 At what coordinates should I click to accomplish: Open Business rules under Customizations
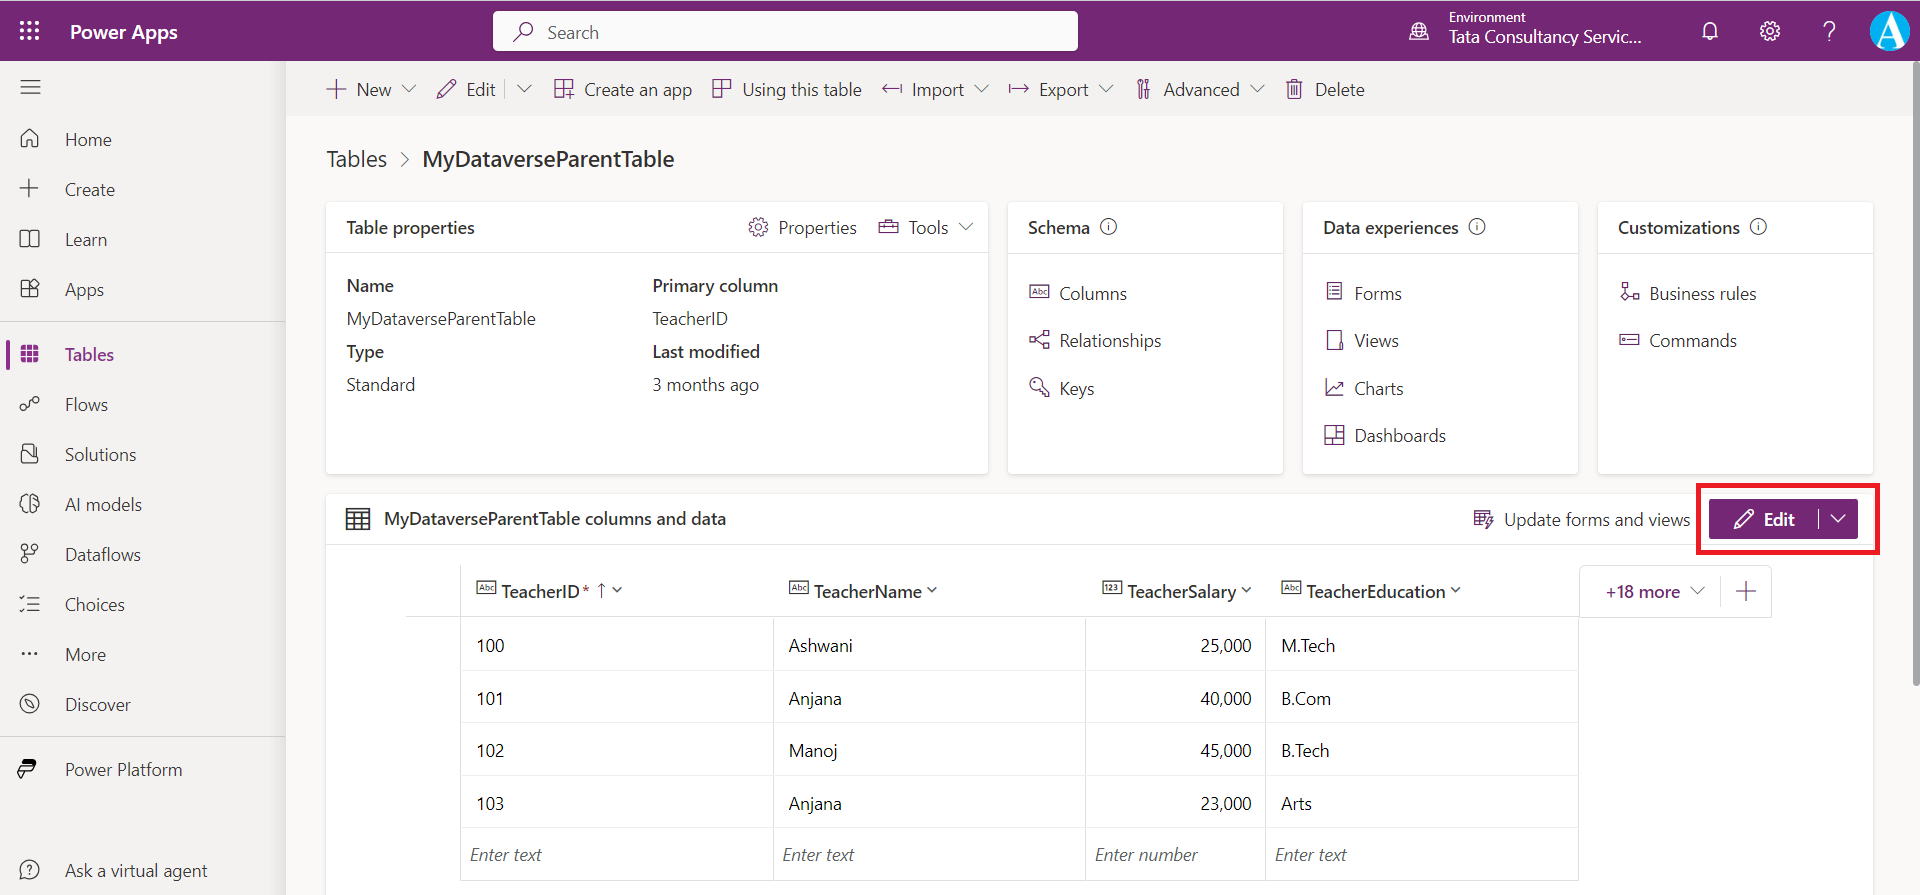pos(1702,294)
